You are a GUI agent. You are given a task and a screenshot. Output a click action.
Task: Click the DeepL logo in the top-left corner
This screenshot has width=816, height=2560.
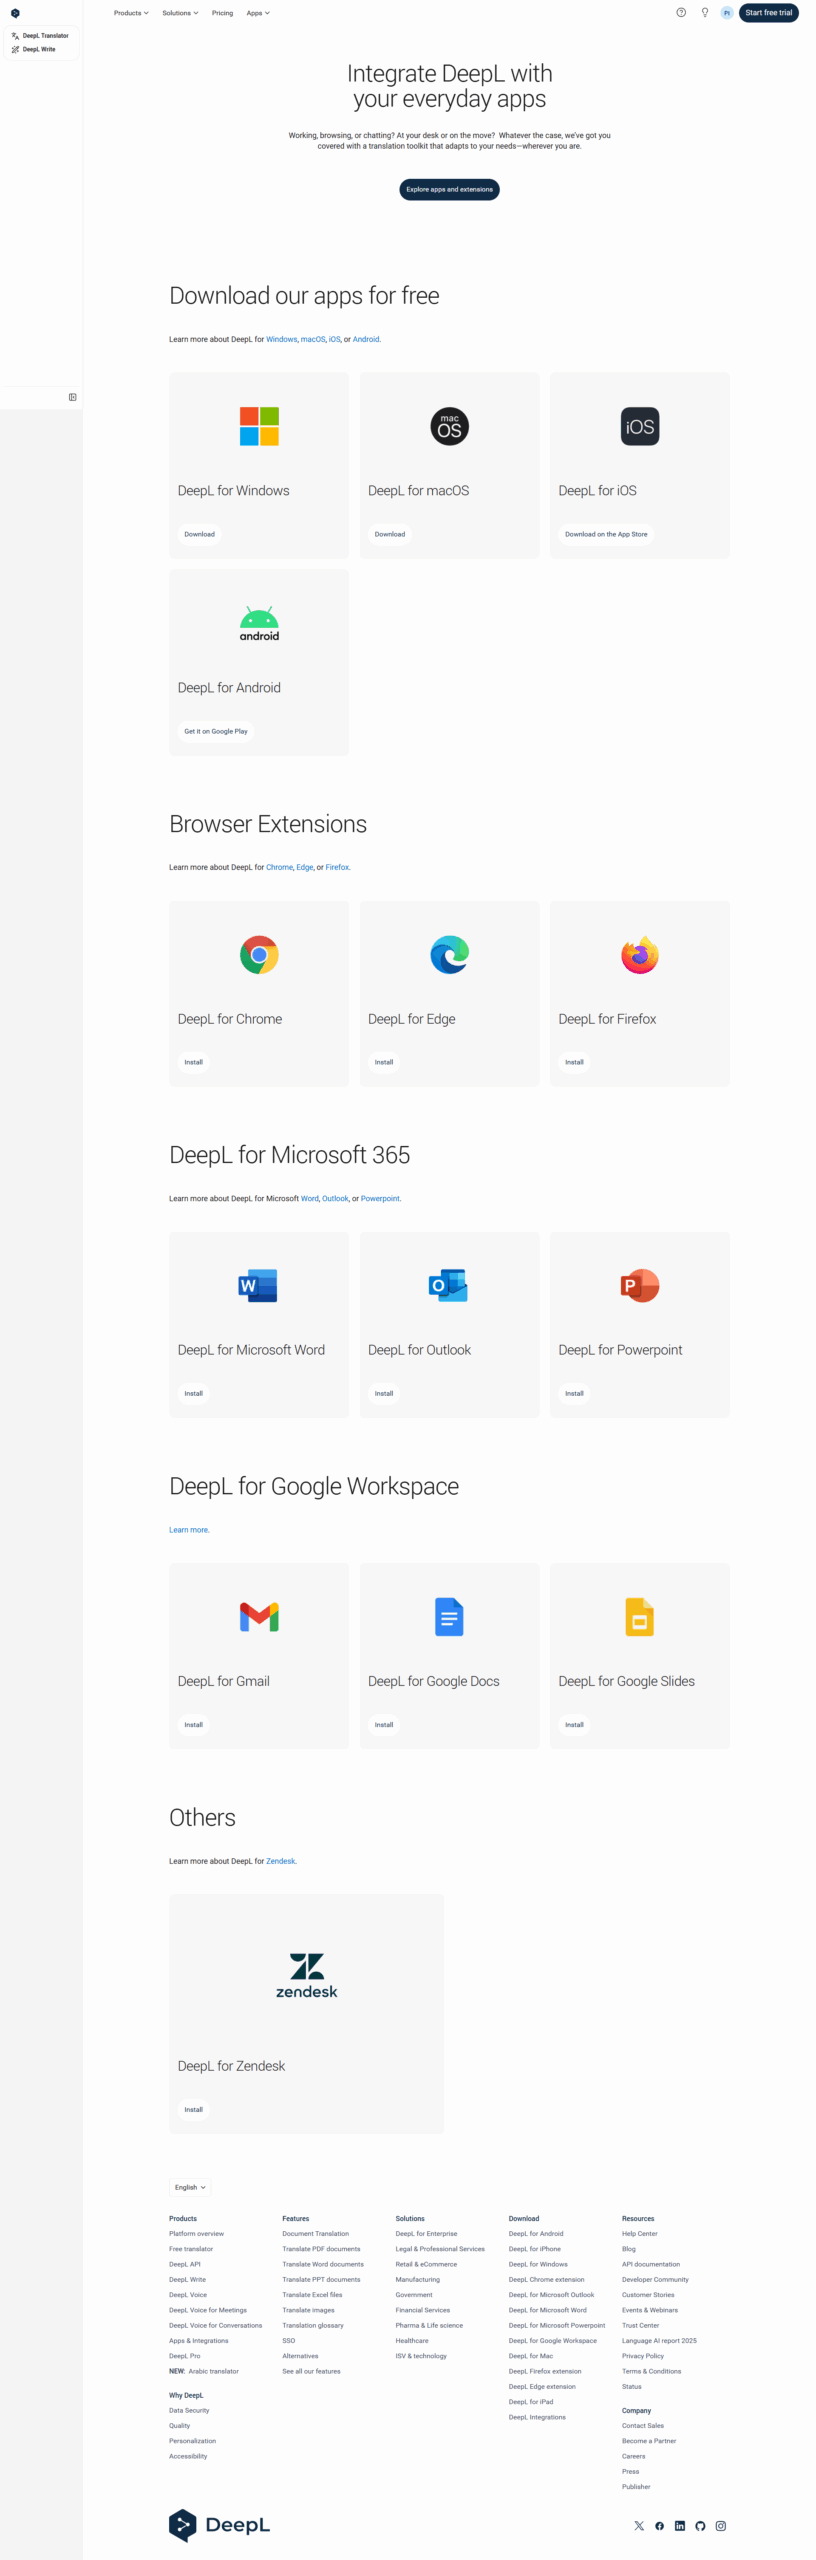click(x=15, y=13)
